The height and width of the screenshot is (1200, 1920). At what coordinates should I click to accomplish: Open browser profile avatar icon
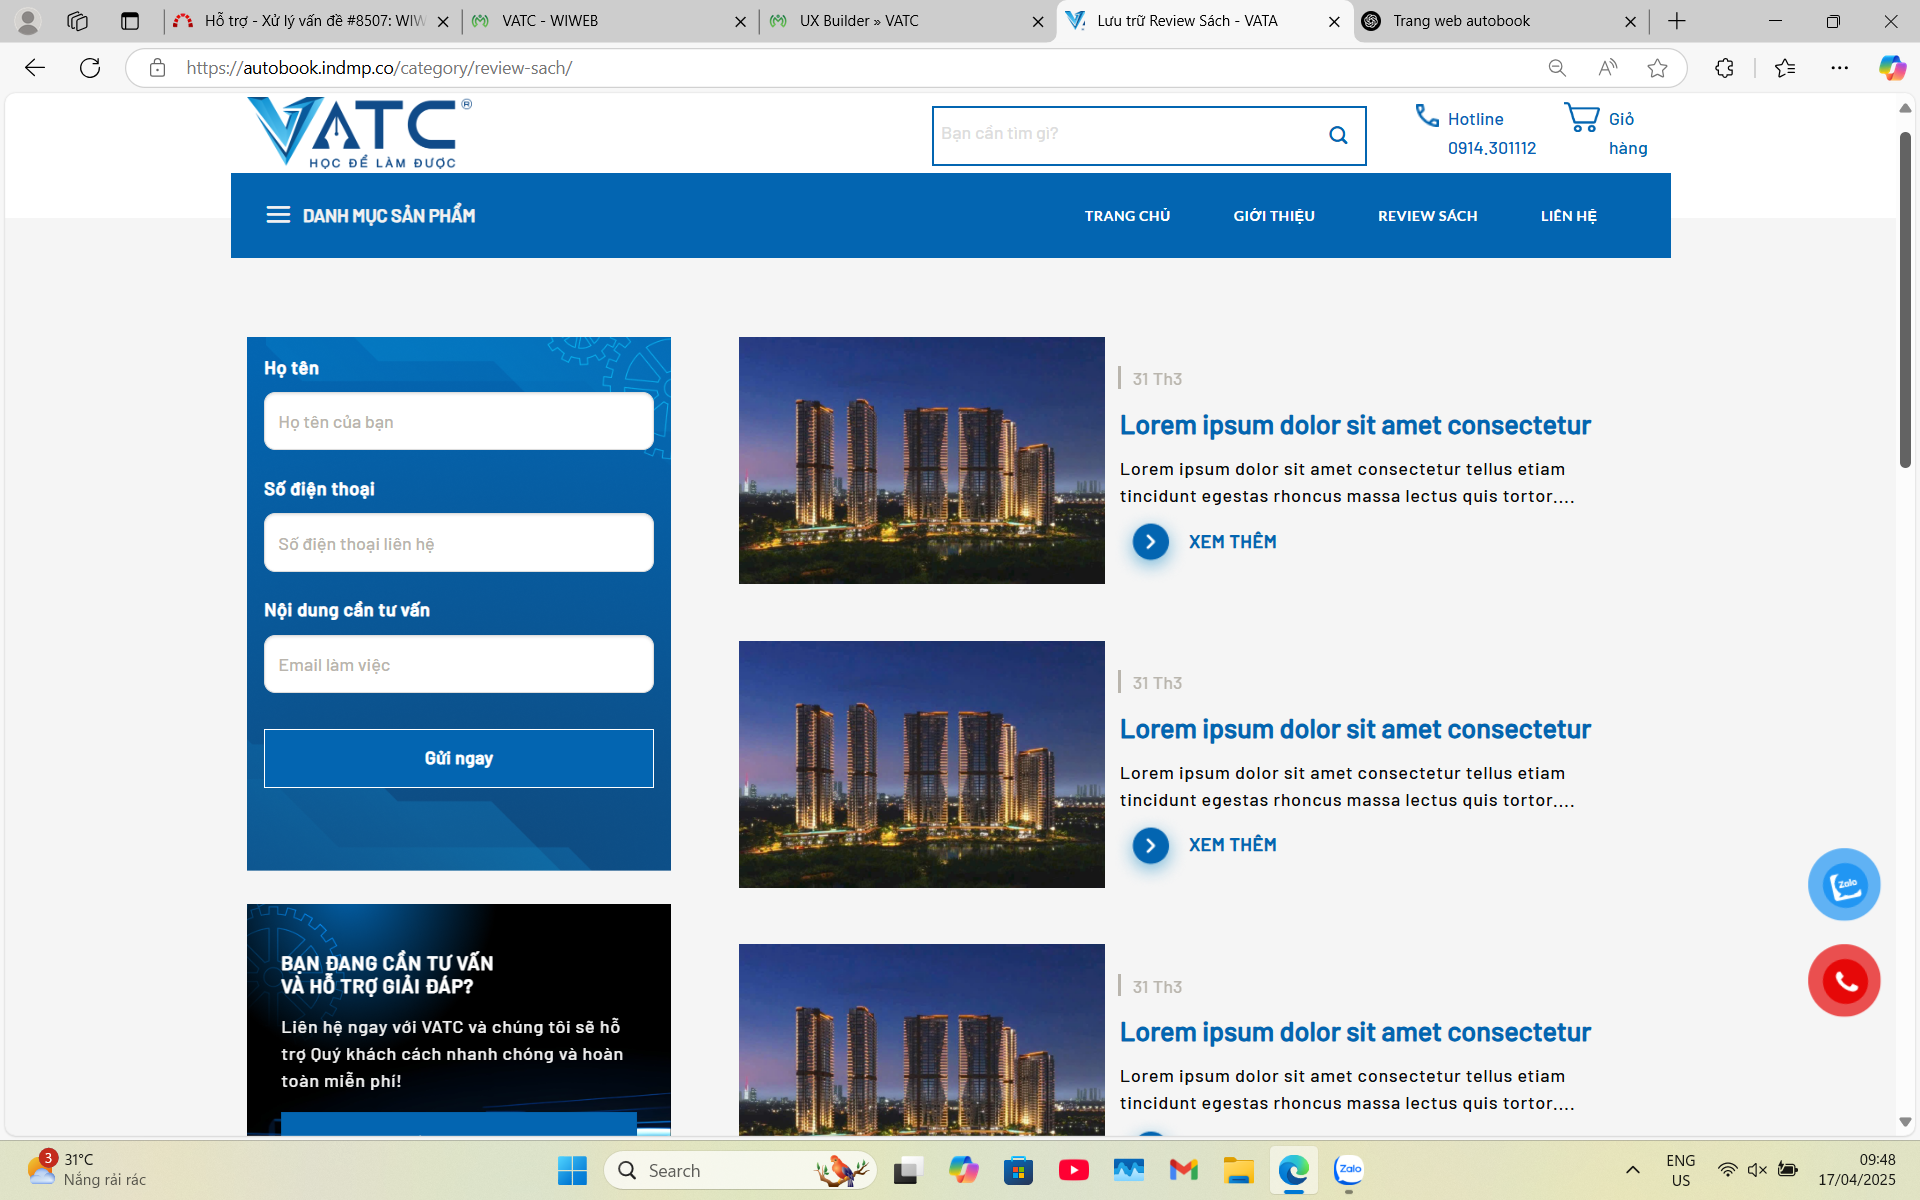[28, 21]
